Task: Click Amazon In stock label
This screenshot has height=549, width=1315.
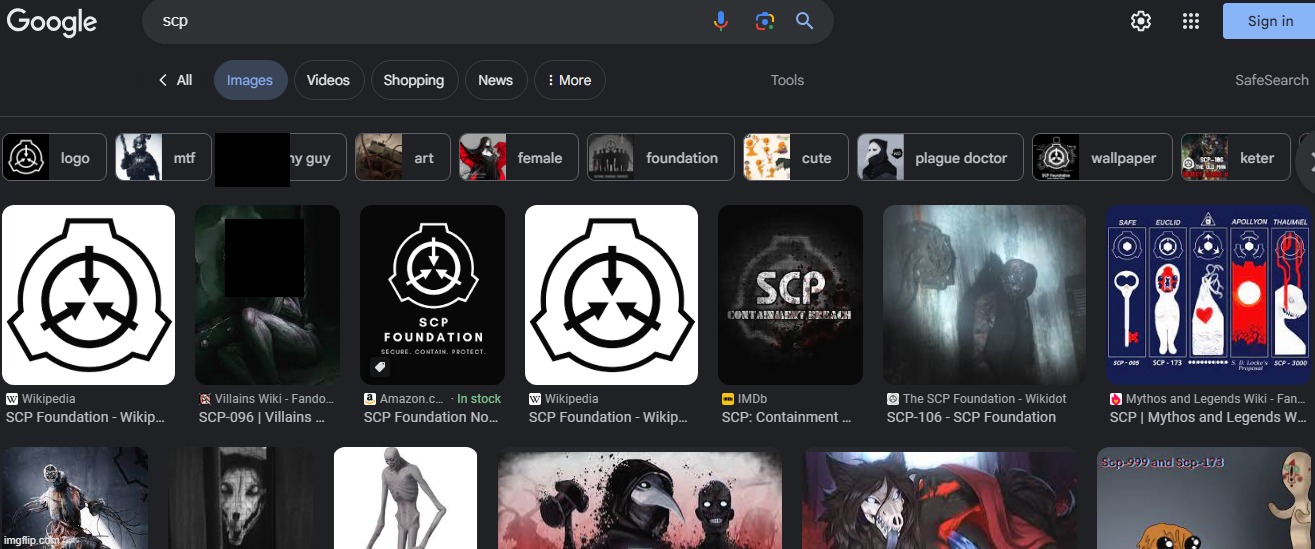Action: point(479,398)
